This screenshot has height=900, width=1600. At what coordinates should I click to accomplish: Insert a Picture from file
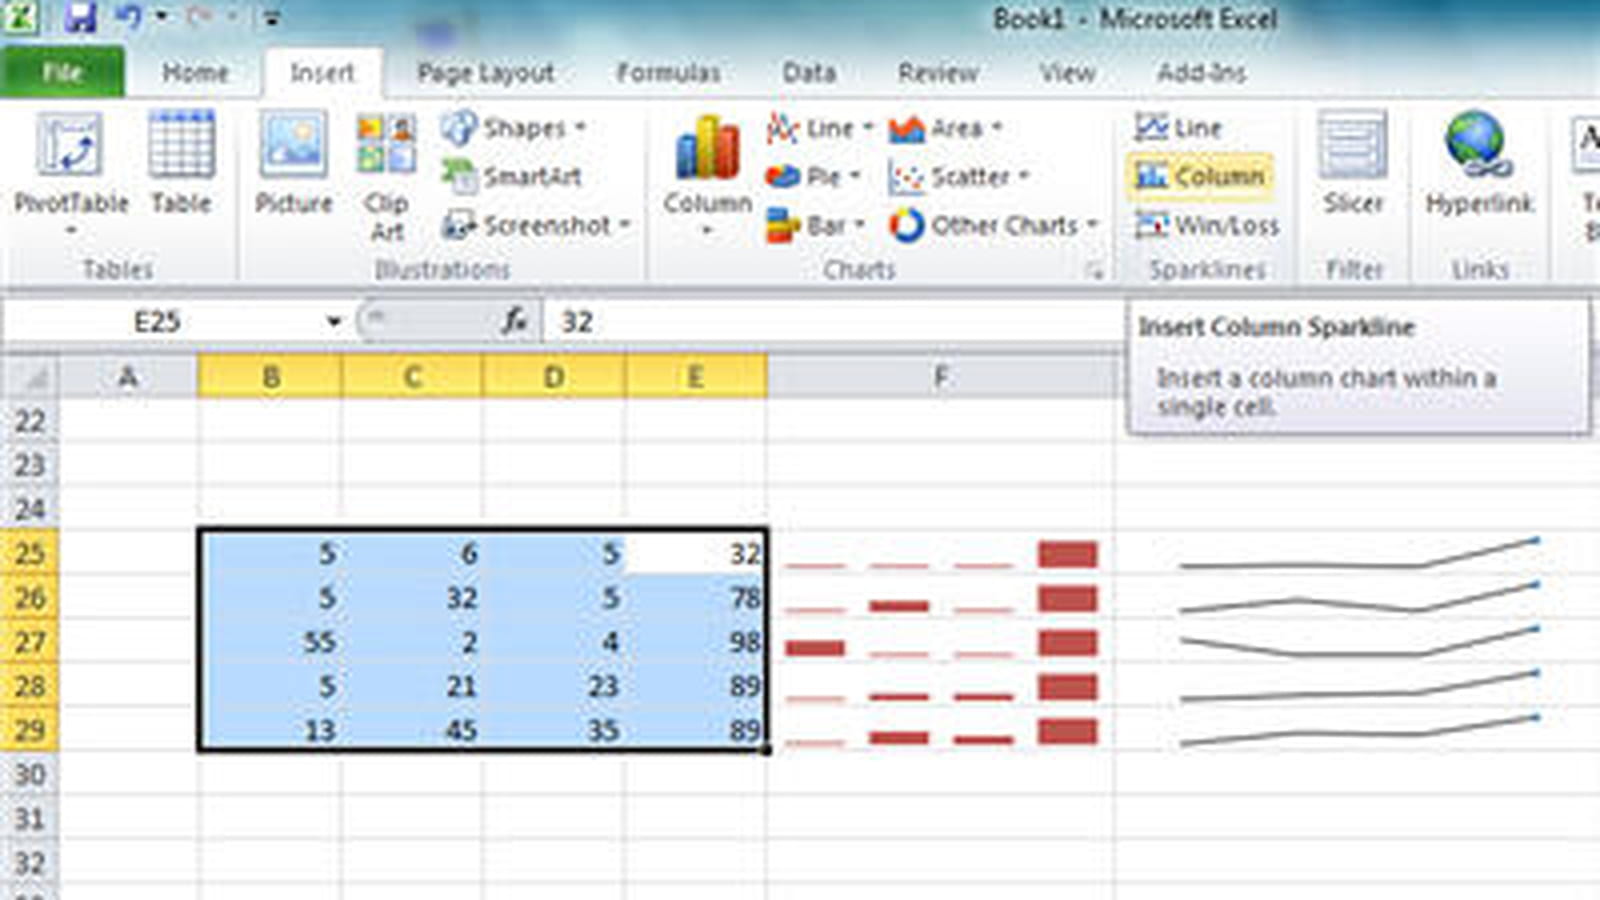tap(293, 165)
